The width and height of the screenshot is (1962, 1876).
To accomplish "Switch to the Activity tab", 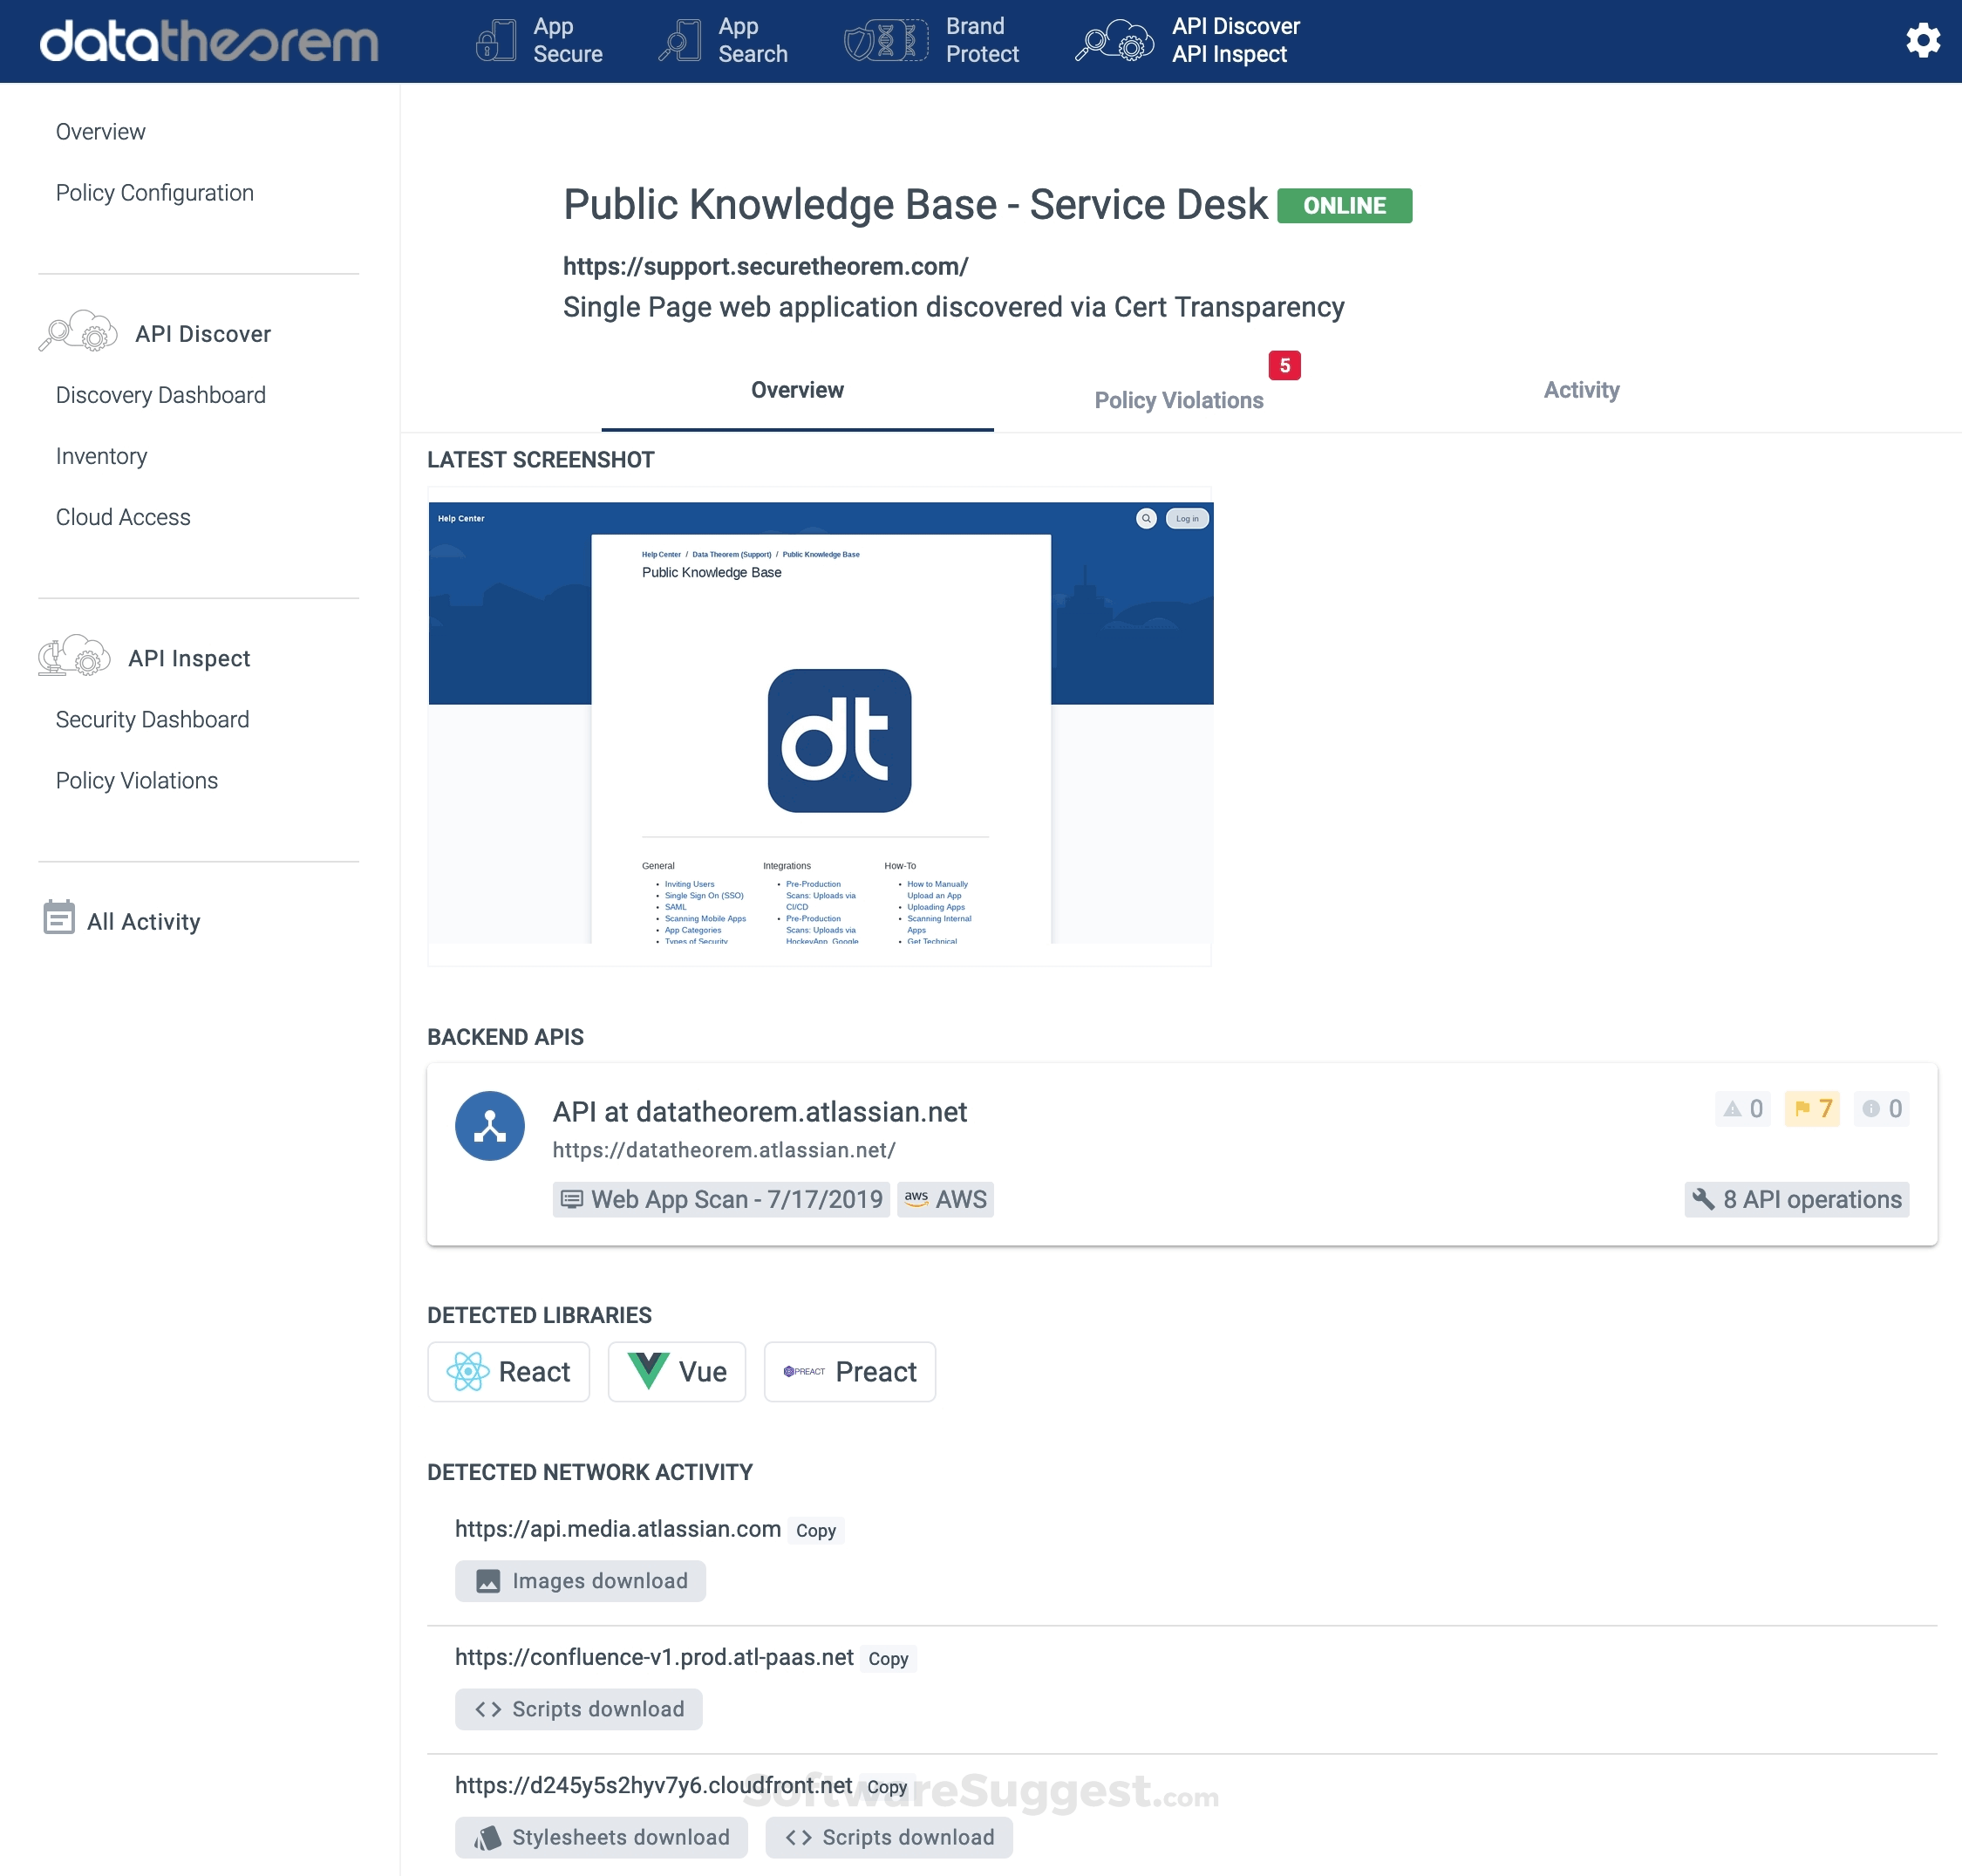I will [1580, 389].
